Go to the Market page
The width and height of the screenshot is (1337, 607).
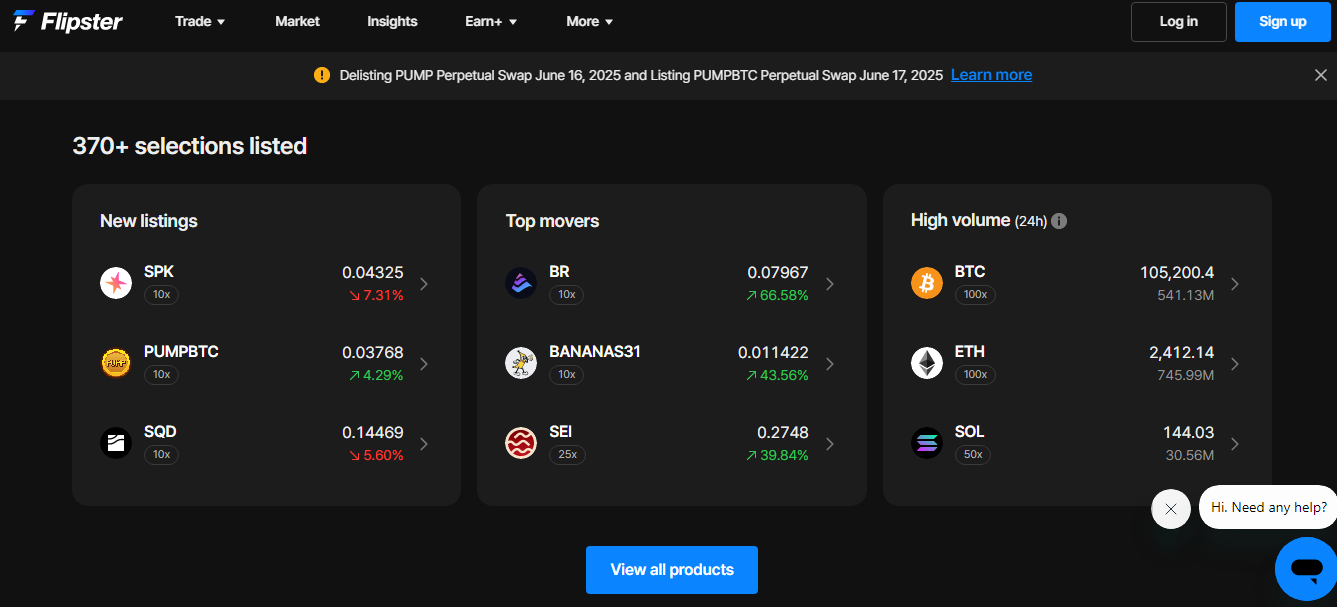point(297,21)
